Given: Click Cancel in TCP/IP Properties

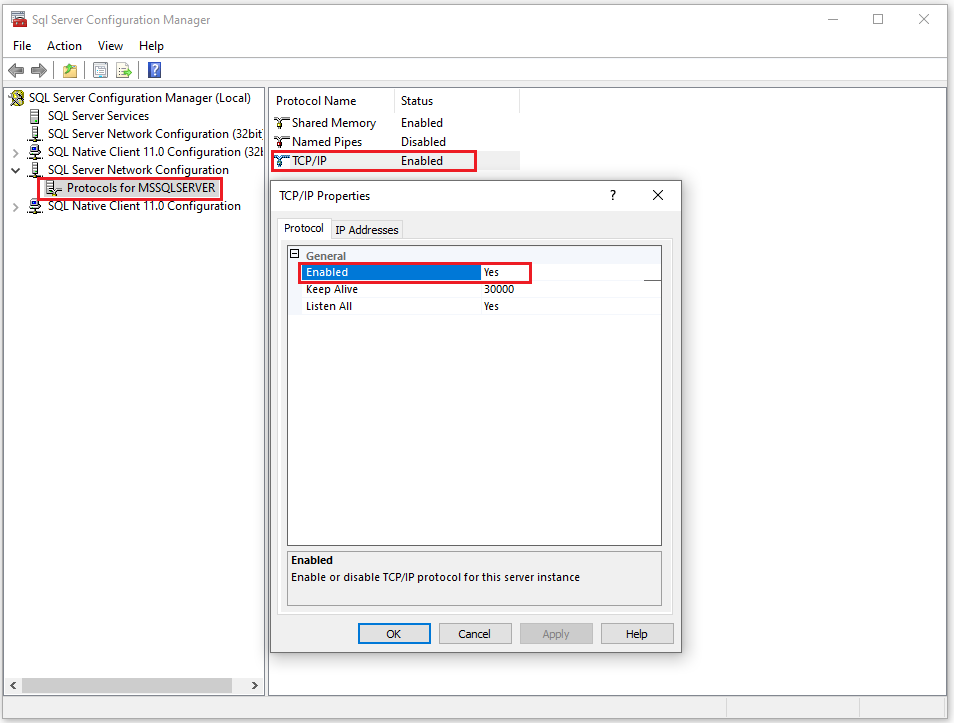Looking at the screenshot, I should pyautogui.click(x=474, y=634).
